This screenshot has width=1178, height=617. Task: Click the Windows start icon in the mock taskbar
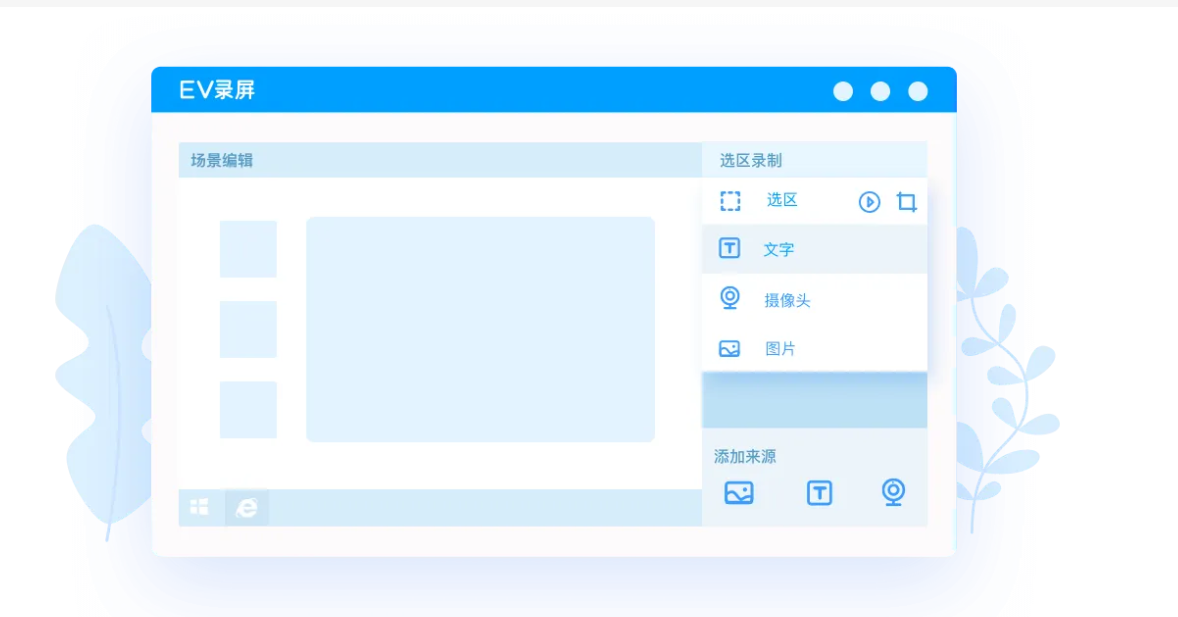199,507
